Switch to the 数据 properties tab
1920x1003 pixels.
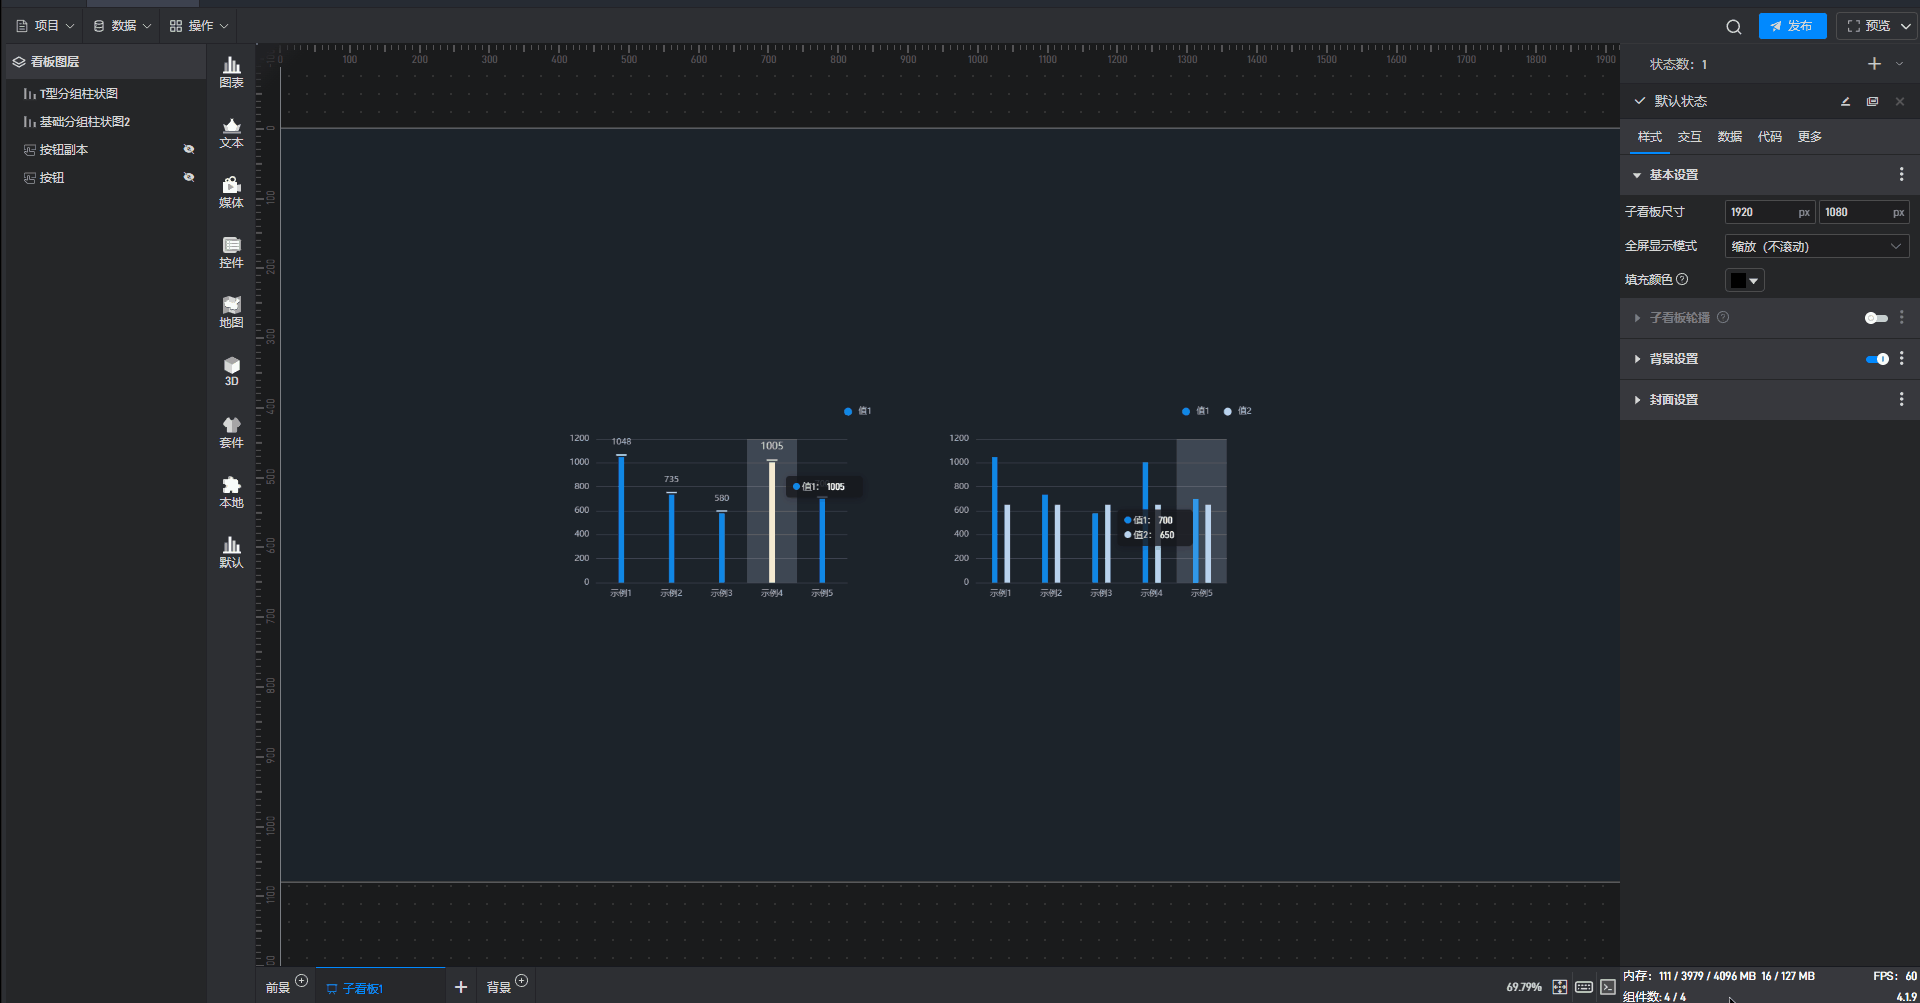coord(1730,137)
